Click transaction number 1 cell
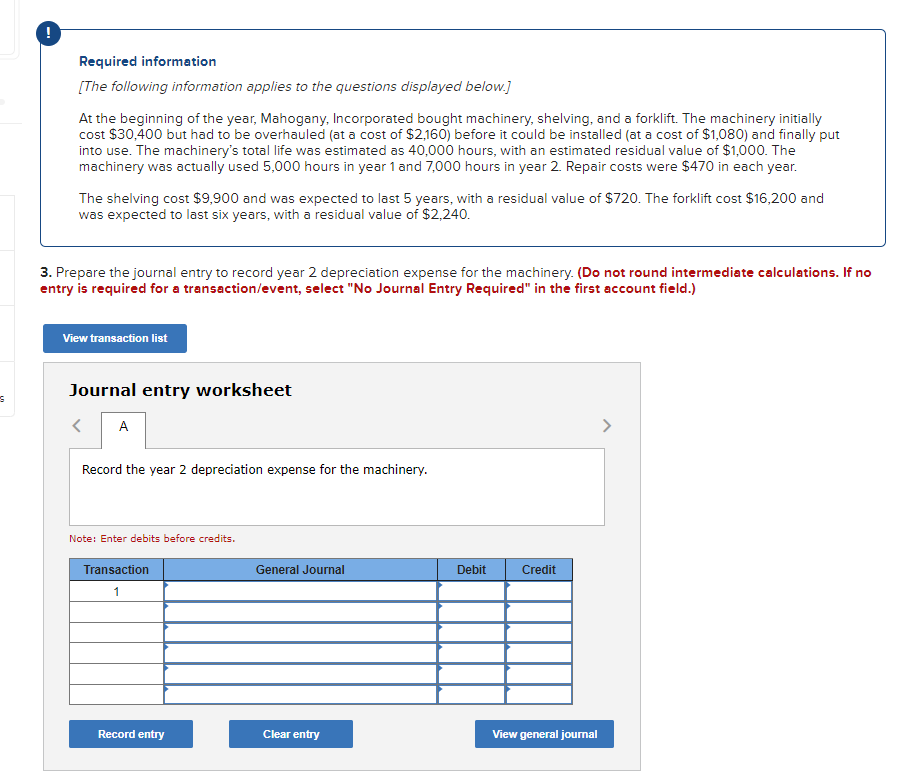This screenshot has width=909, height=776. (x=116, y=592)
